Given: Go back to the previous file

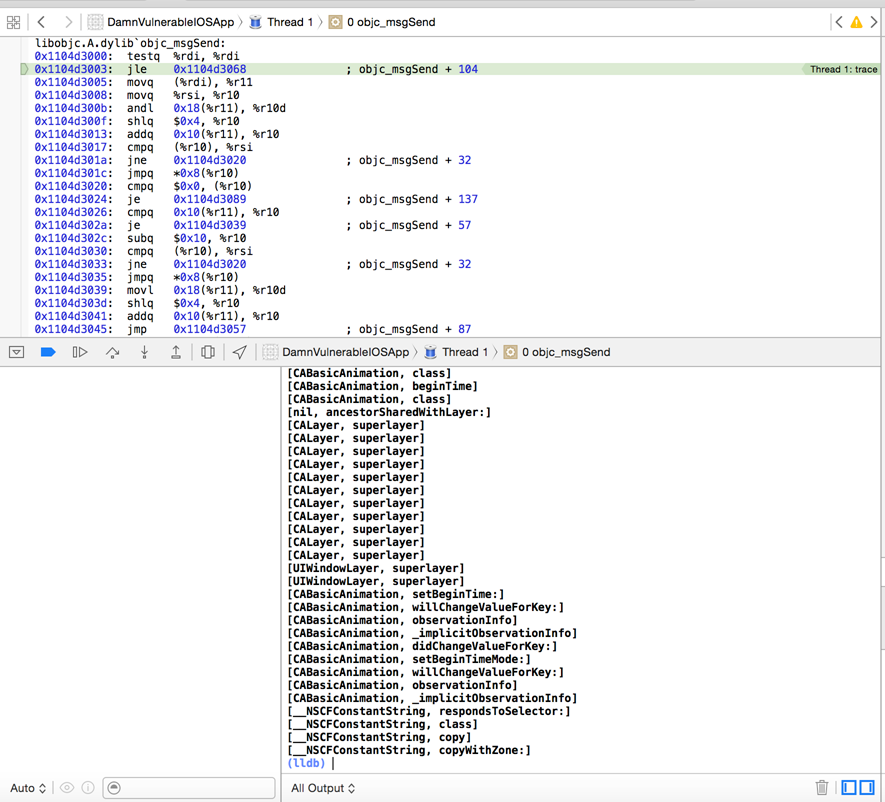Looking at the screenshot, I should coord(41,22).
